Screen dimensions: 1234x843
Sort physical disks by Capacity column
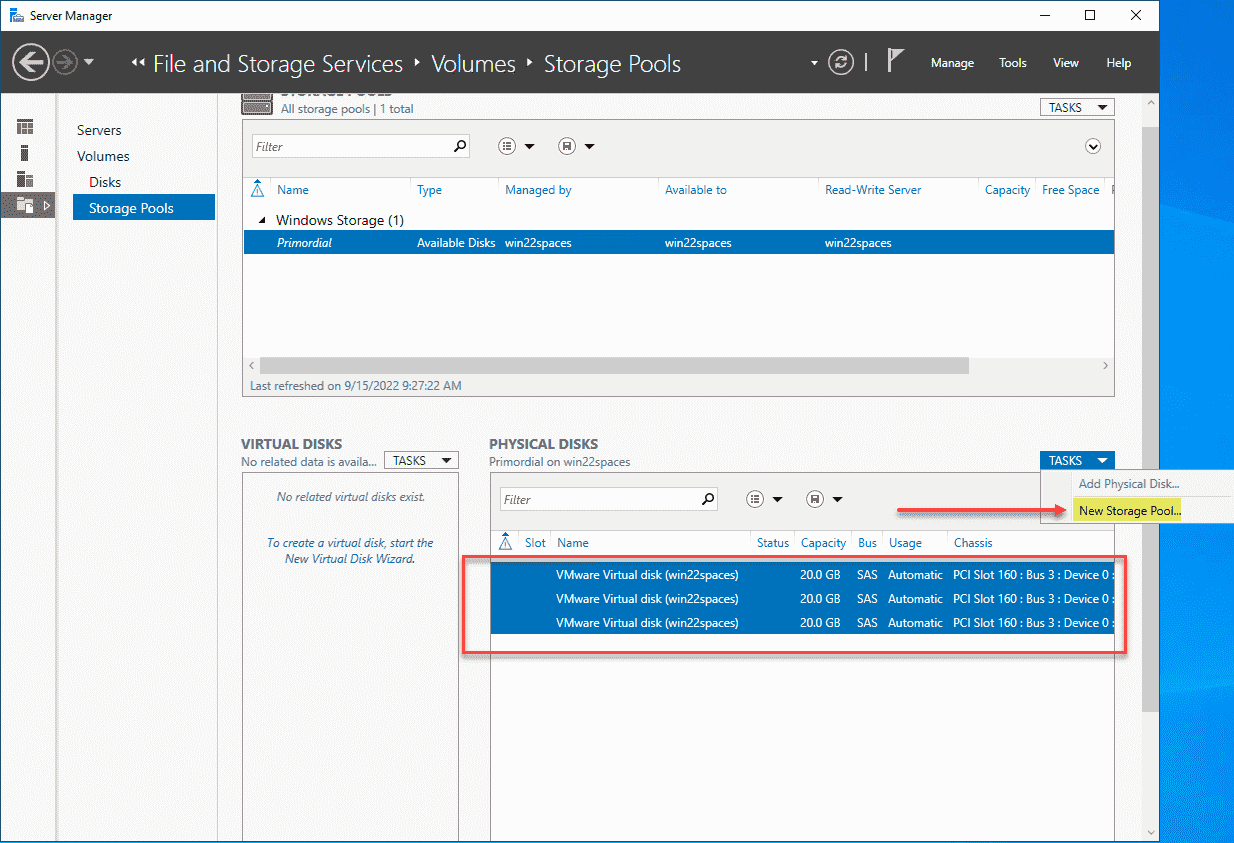(x=824, y=543)
